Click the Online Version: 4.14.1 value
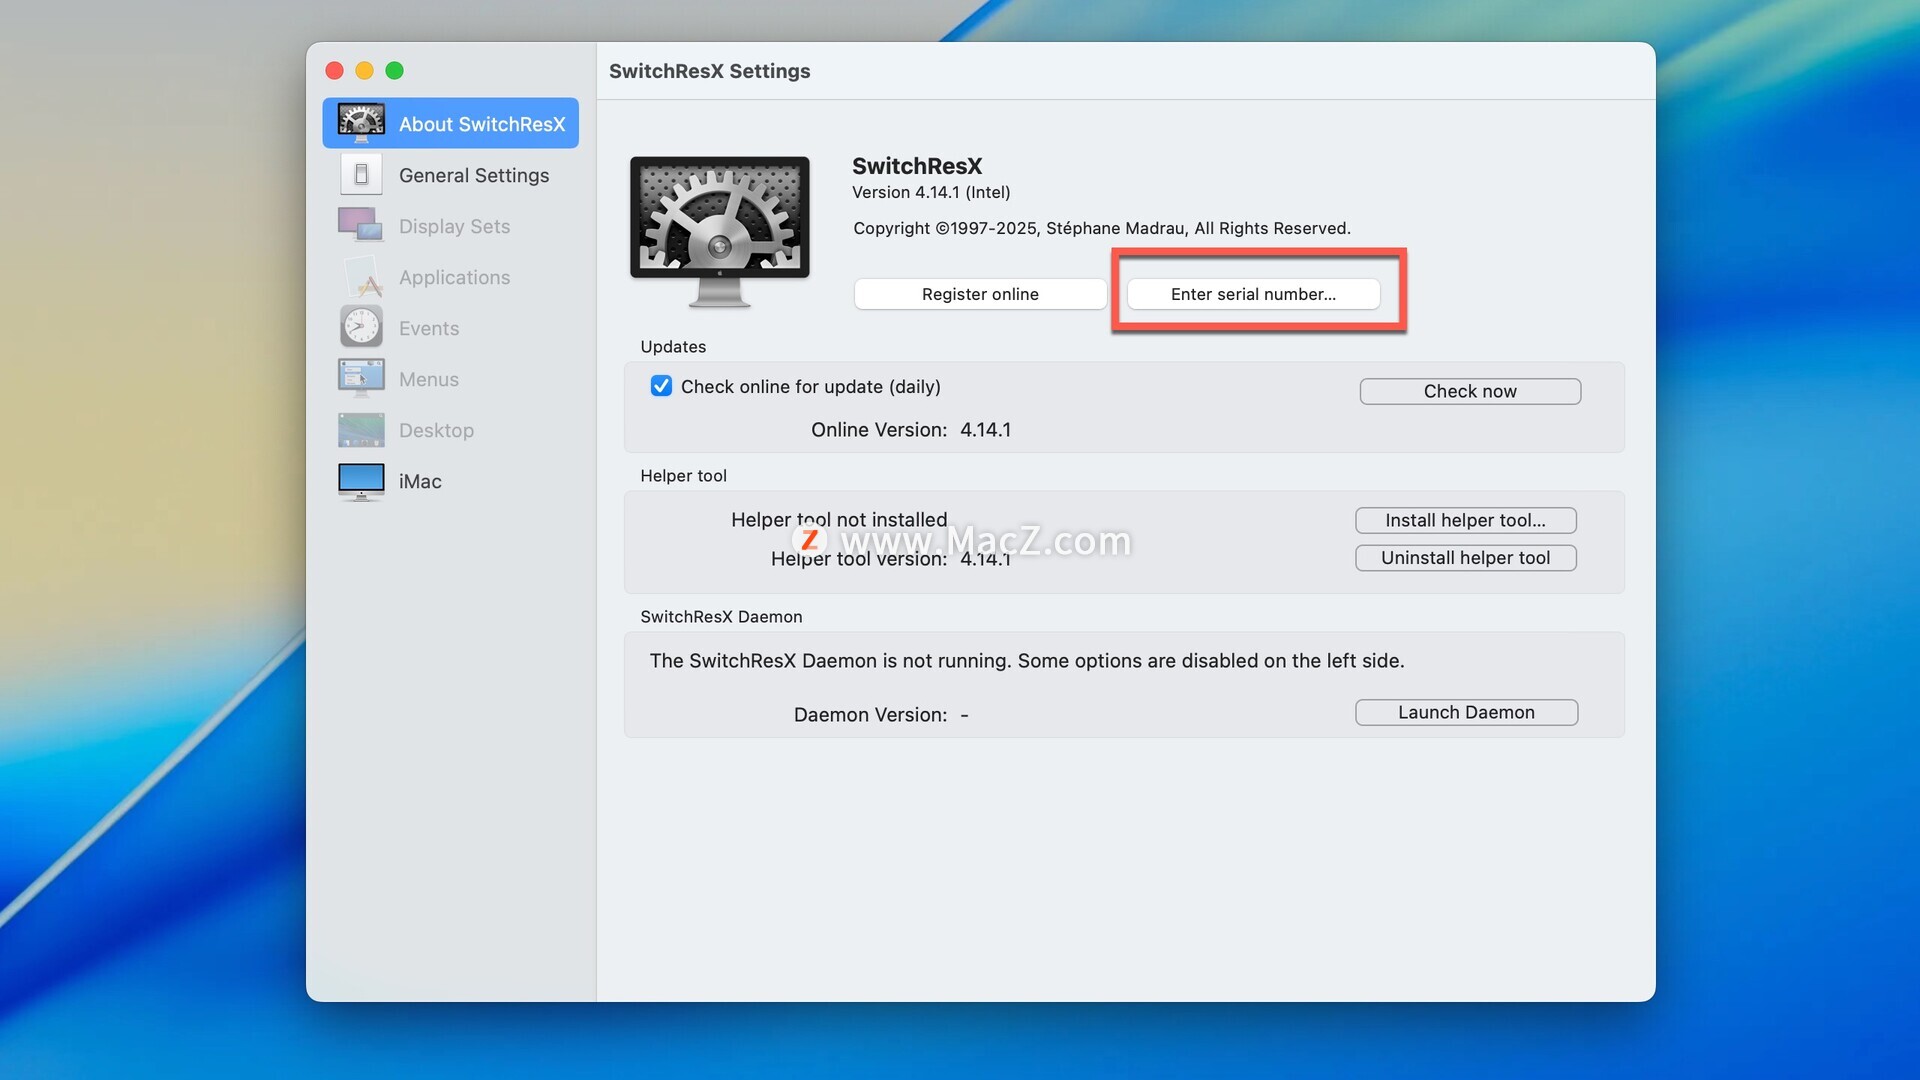This screenshot has height=1080, width=1920. [x=985, y=429]
